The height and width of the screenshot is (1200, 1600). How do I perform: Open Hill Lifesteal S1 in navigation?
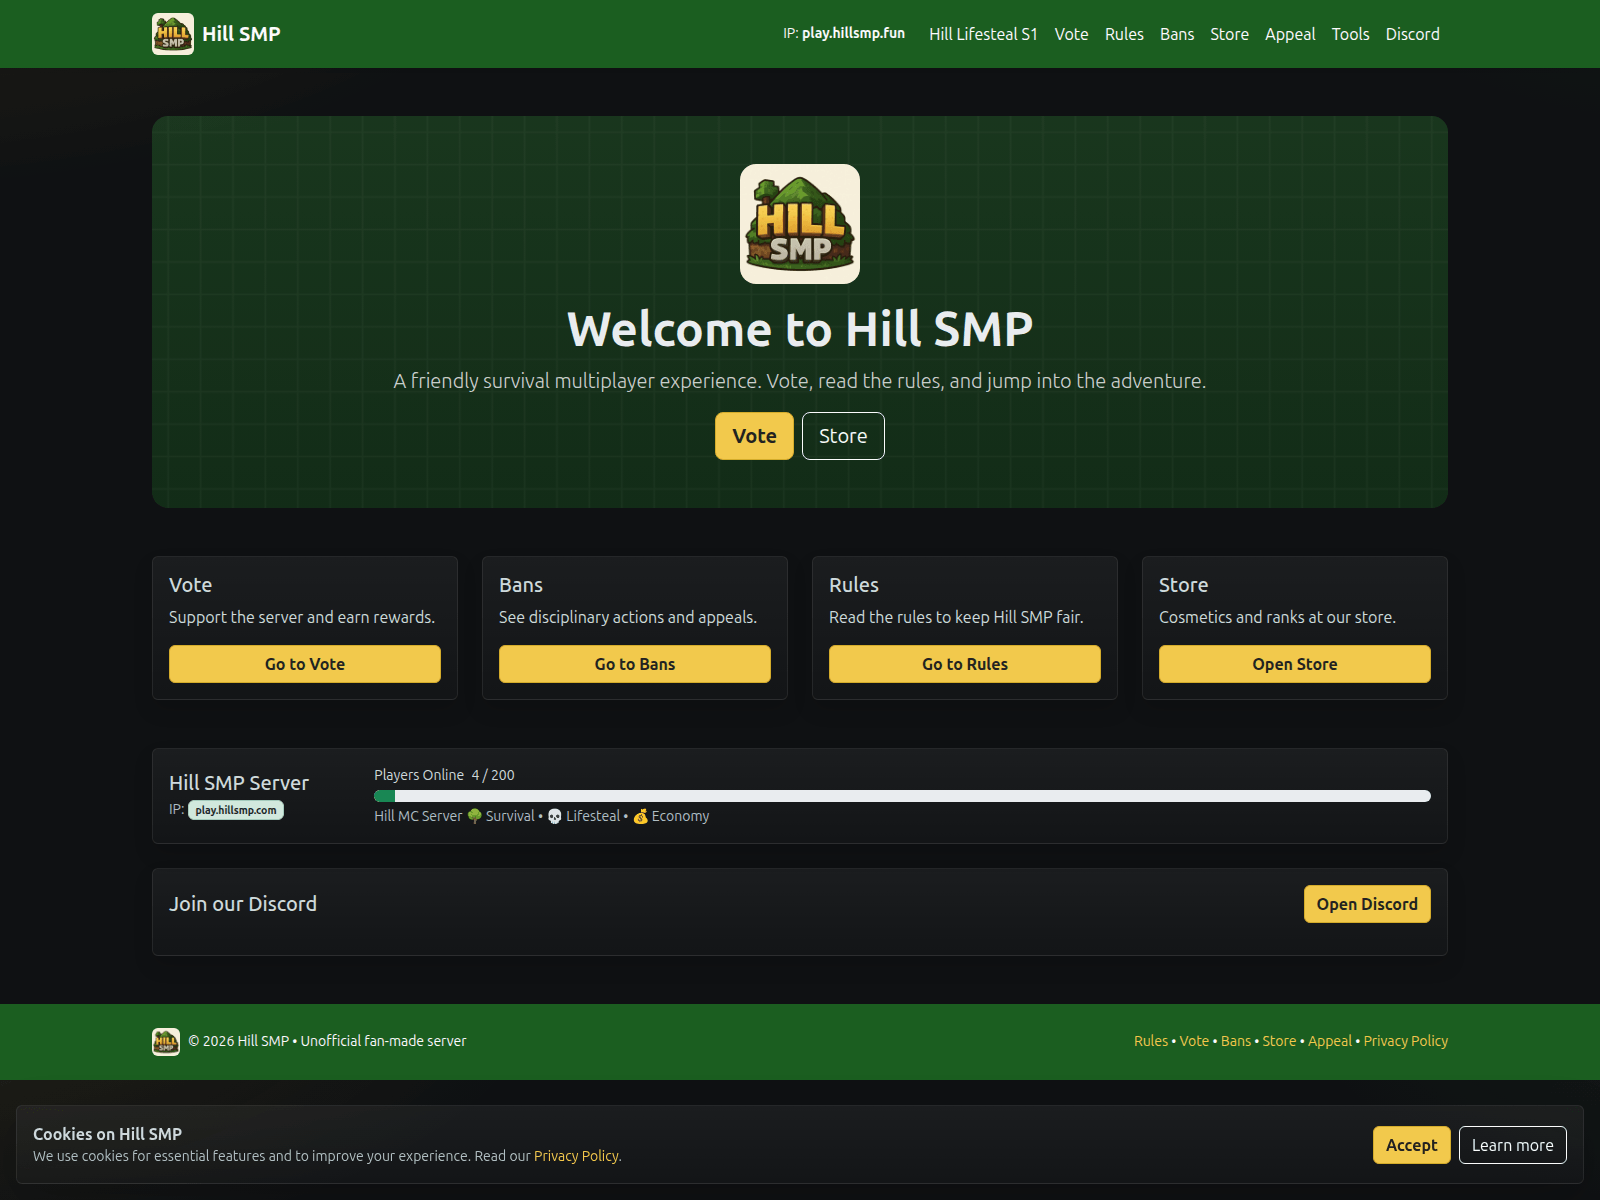click(983, 34)
